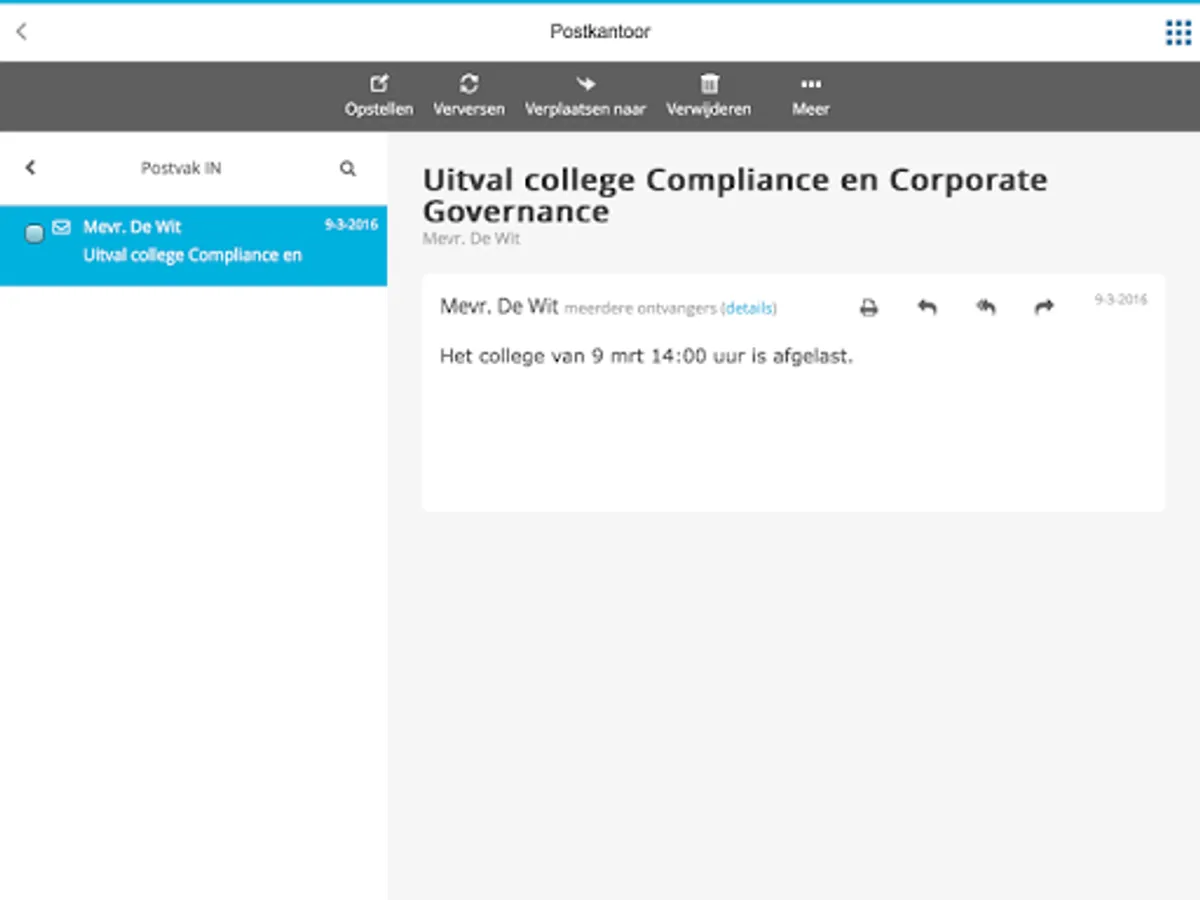1200x900 pixels.
Task: Click sender name Mevr. De Wit in message header
Action: click(x=499, y=307)
